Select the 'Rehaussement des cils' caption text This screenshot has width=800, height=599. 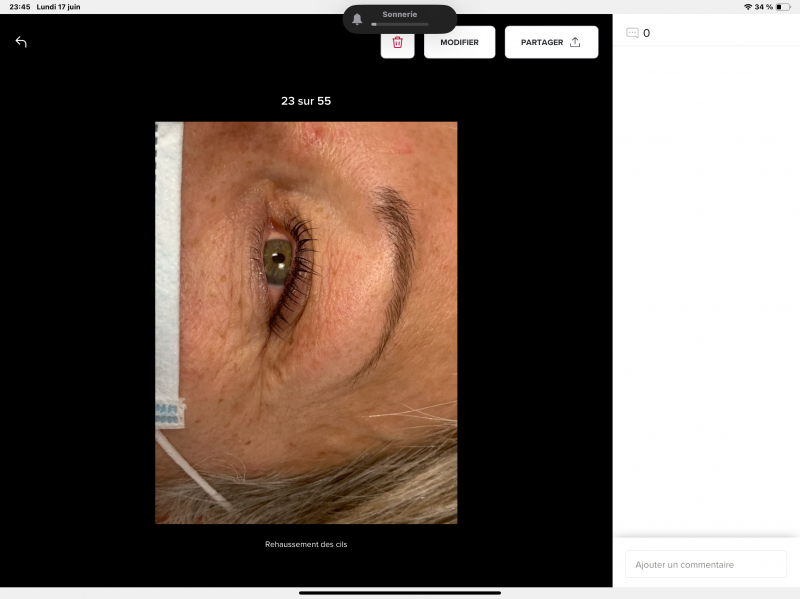click(306, 544)
